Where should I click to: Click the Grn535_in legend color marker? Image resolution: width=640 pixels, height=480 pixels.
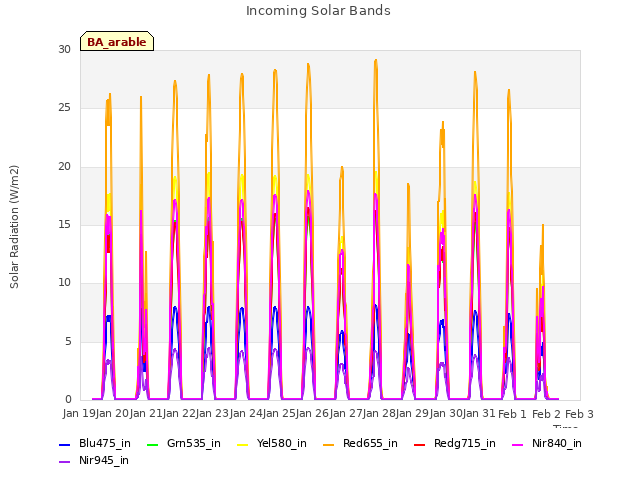[x=152, y=444]
